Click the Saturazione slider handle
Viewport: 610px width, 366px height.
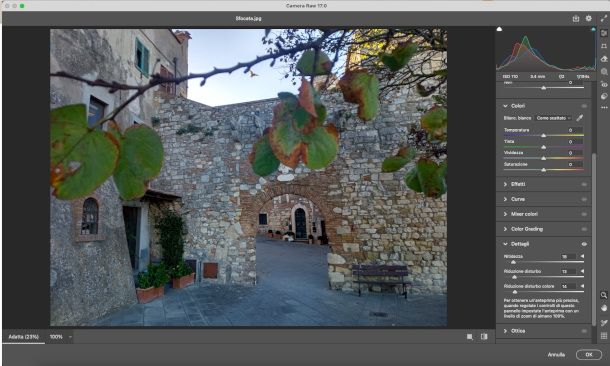[x=543, y=170]
